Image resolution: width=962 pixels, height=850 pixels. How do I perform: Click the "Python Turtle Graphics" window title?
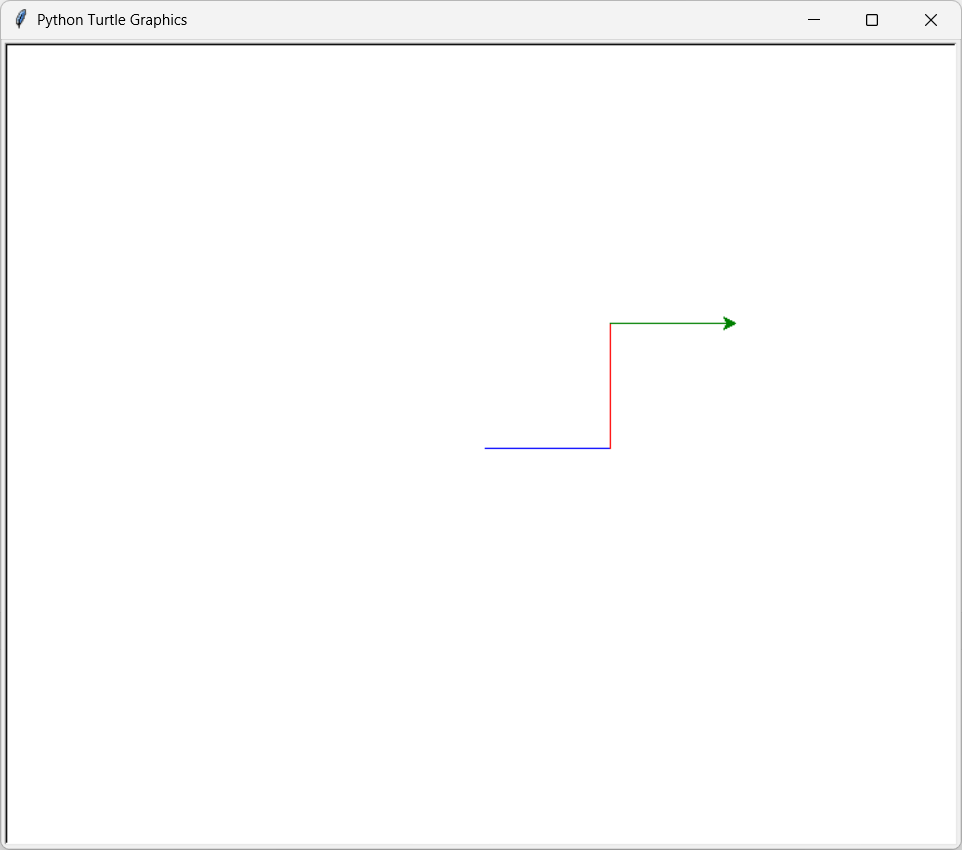pyautogui.click(x=112, y=20)
